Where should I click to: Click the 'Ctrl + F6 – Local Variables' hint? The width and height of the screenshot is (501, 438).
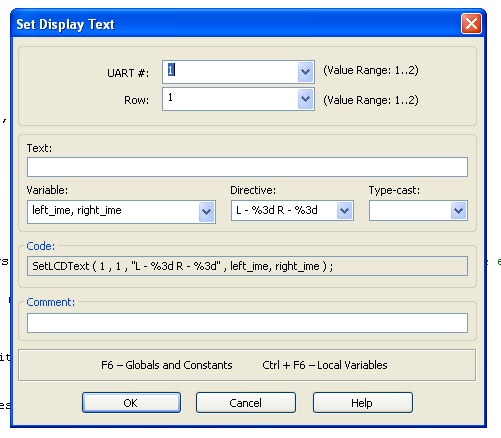(x=325, y=365)
